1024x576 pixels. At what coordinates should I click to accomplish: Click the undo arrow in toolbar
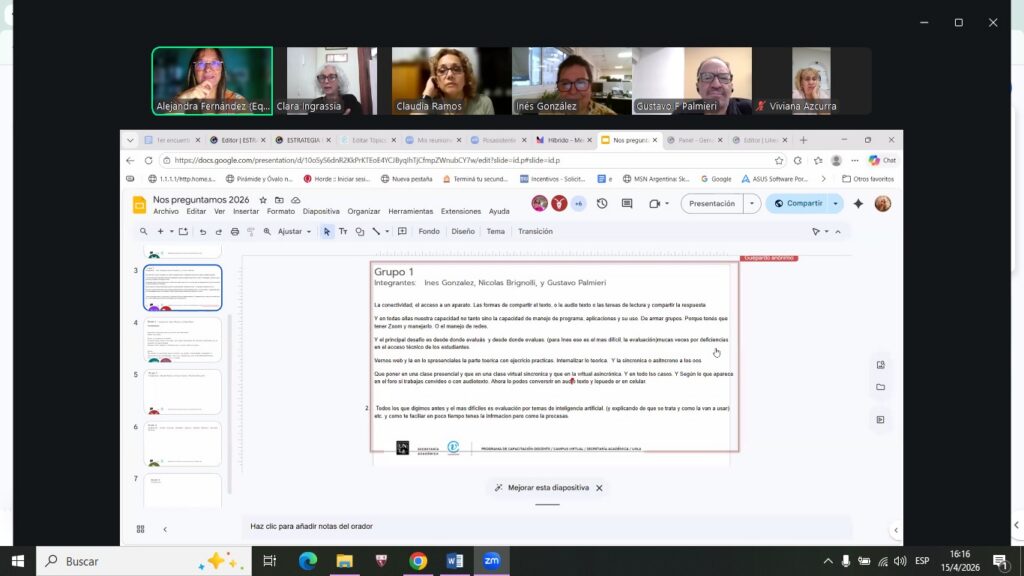(x=203, y=231)
